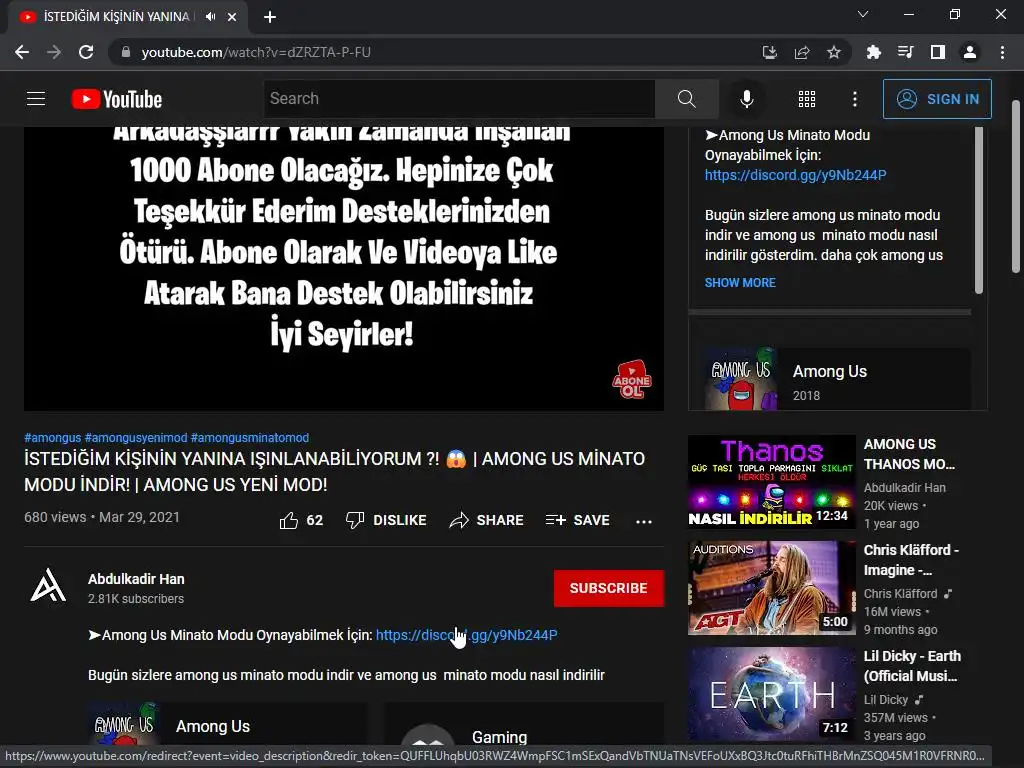Open the browser extensions puzzle icon
The height and width of the screenshot is (768, 1024).
(873, 52)
